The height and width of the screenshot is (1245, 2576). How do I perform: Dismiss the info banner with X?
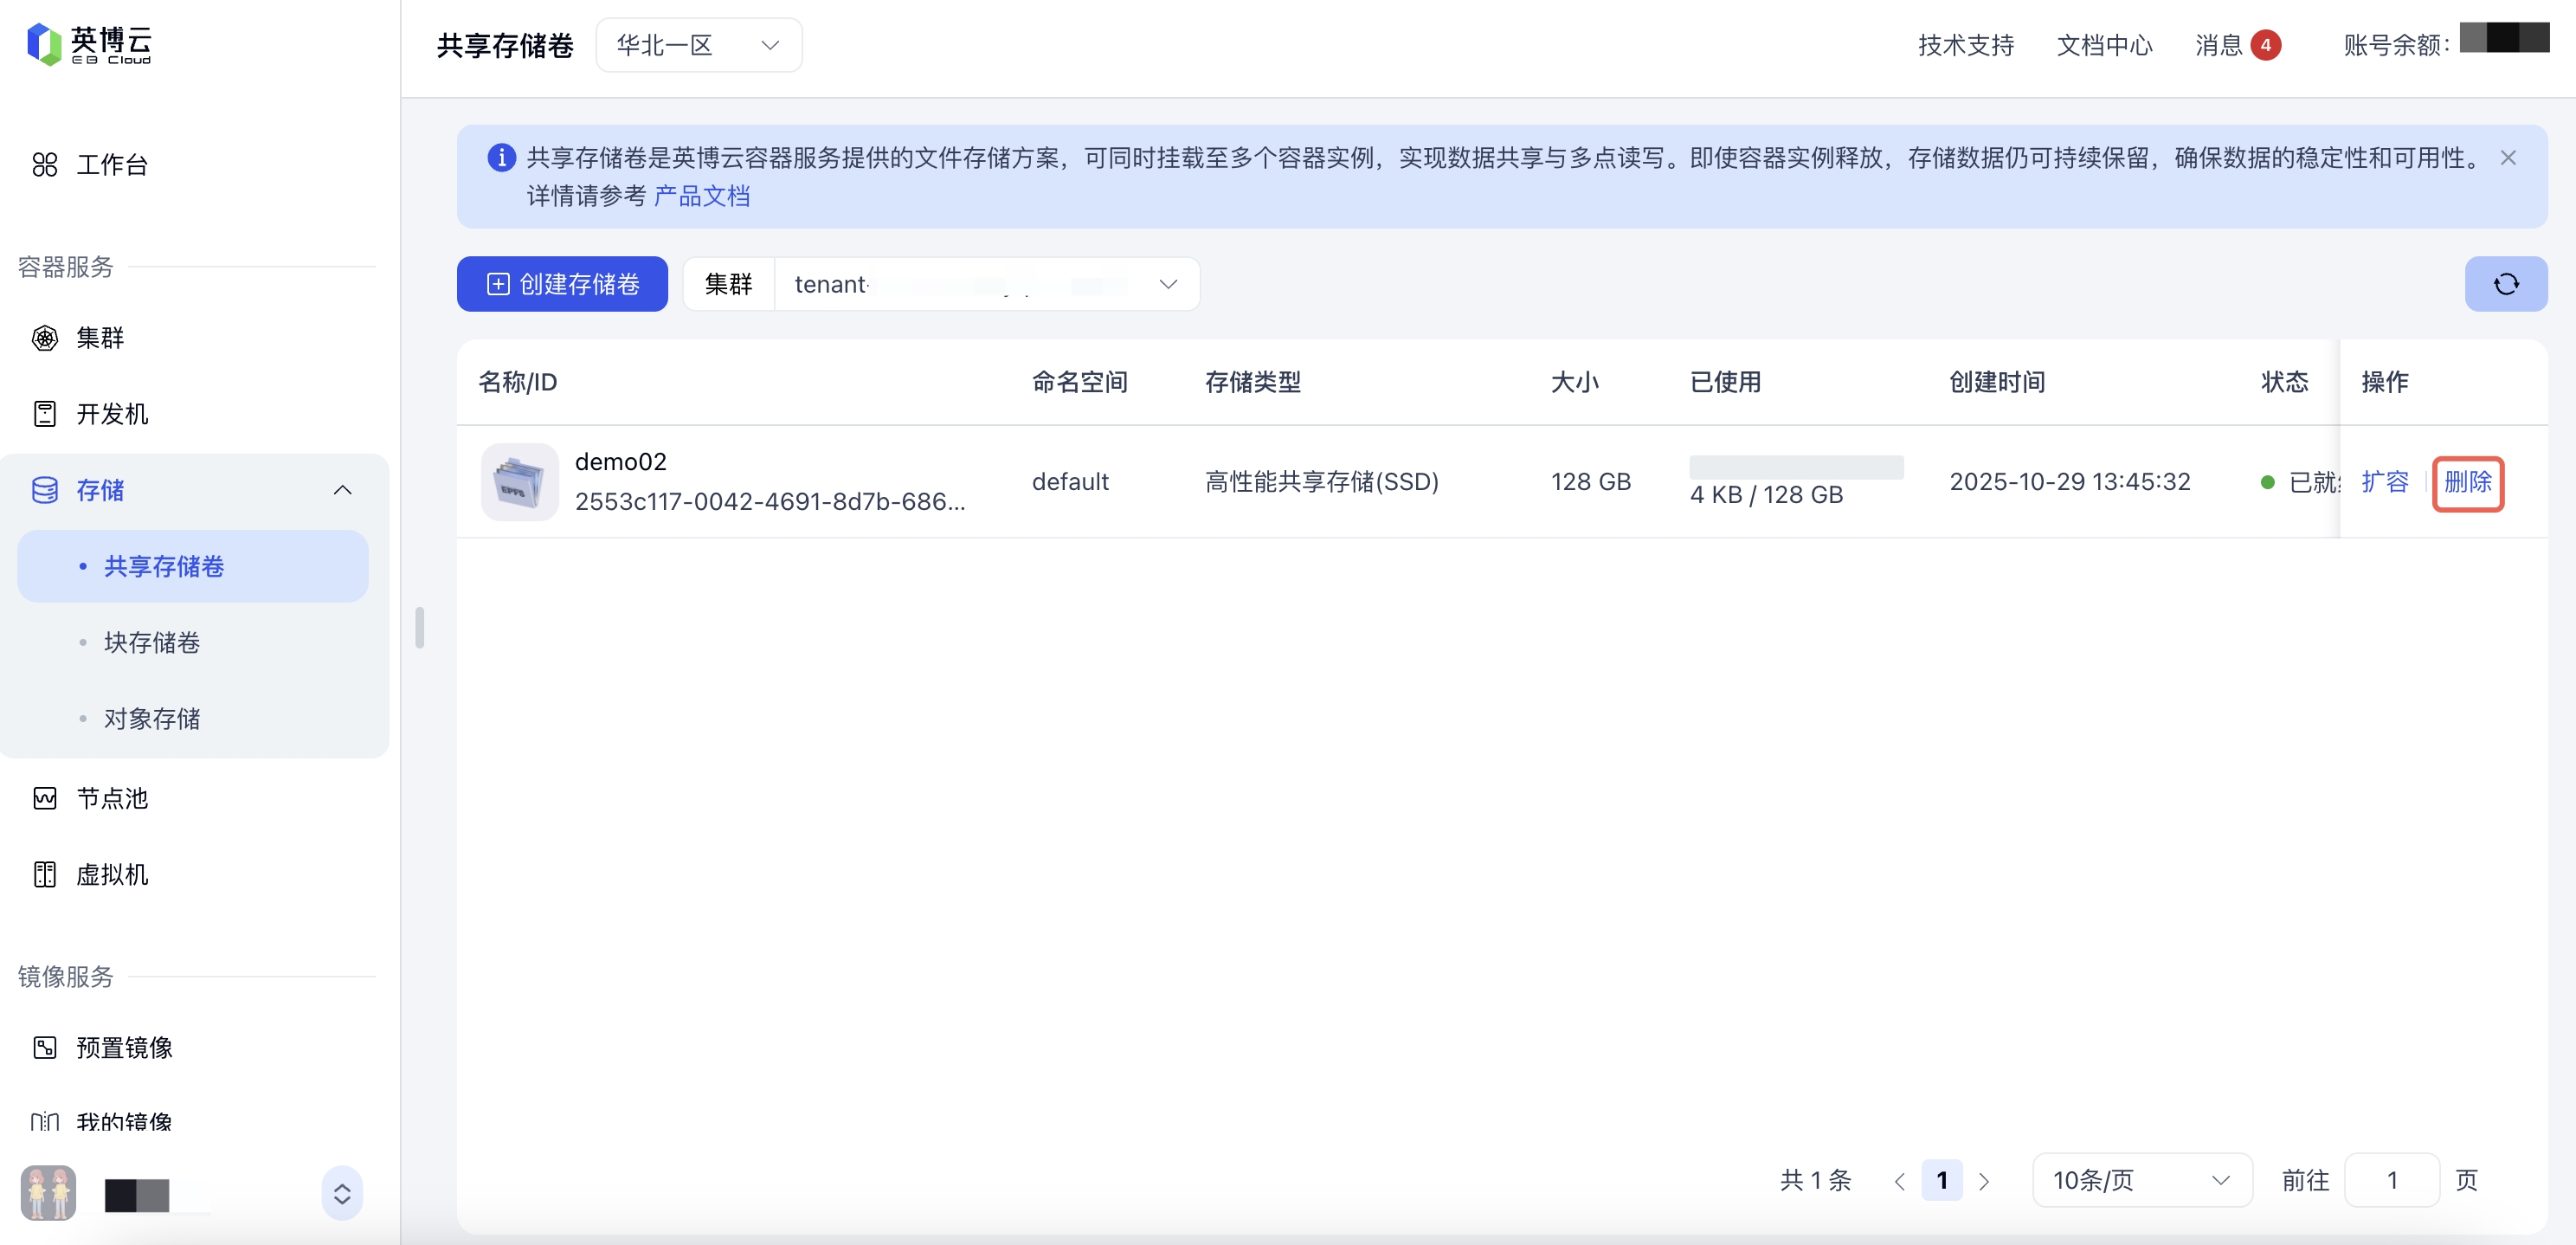pyautogui.click(x=2507, y=158)
